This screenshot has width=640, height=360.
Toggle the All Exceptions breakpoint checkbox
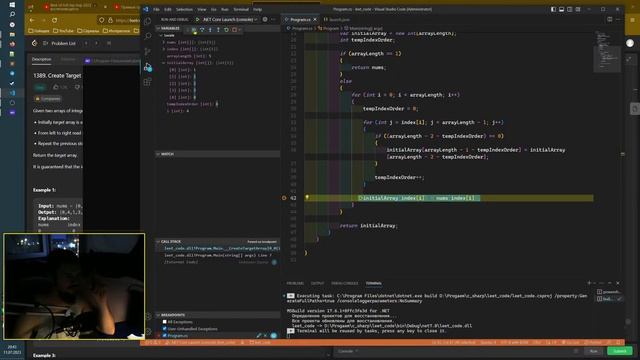pyautogui.click(x=164, y=322)
